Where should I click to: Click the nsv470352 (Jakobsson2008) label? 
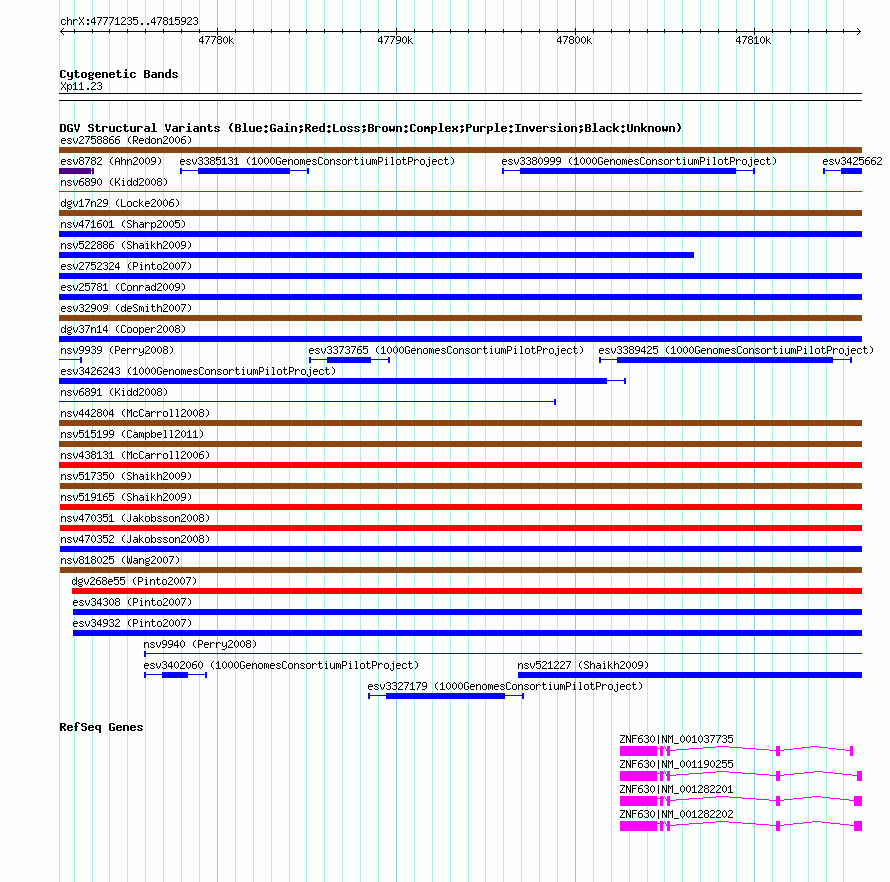135,539
